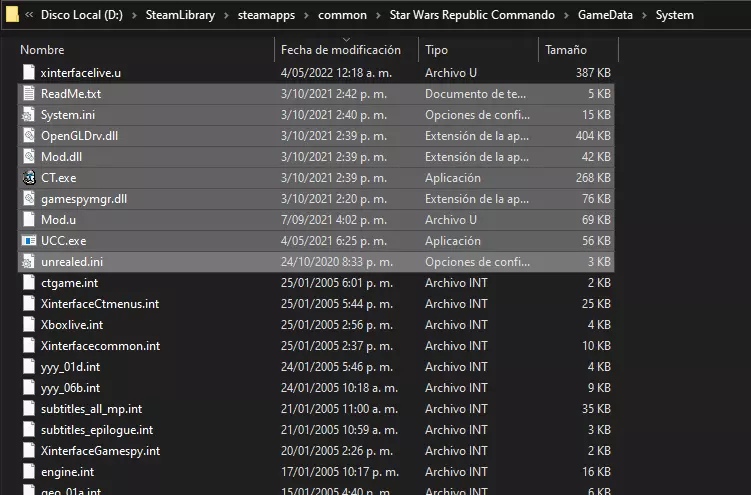Go to Star Wars Republic Commando folder
Screen dimensions: 751x495
470,16
